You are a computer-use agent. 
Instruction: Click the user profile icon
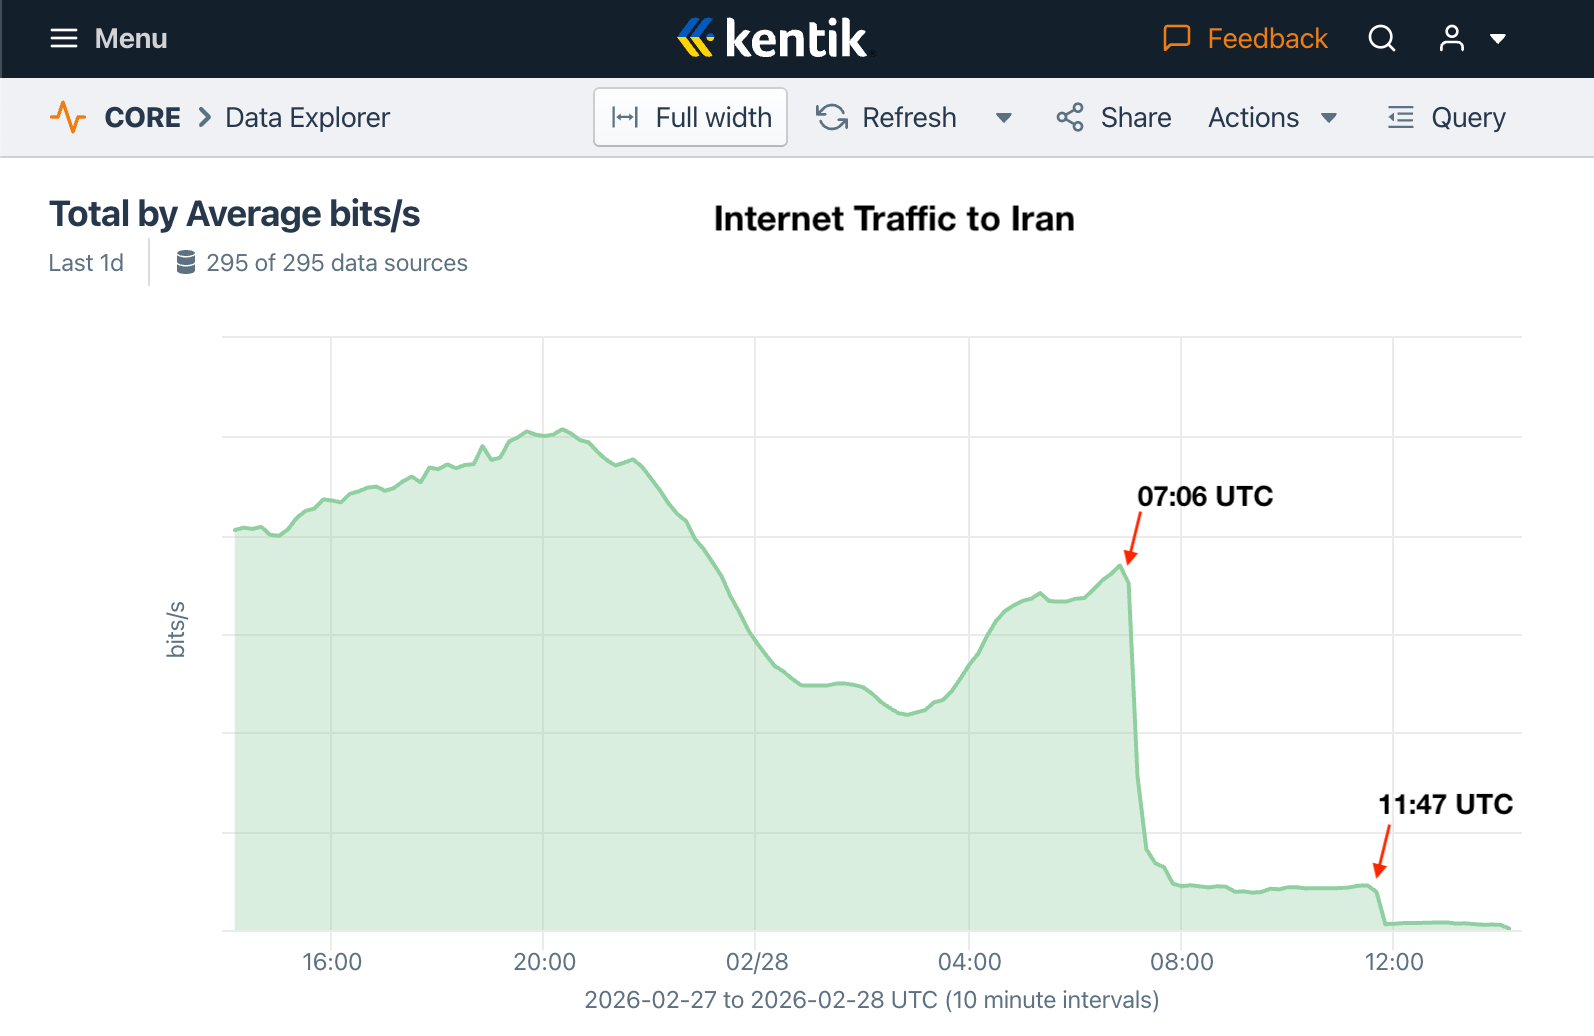coord(1451,39)
